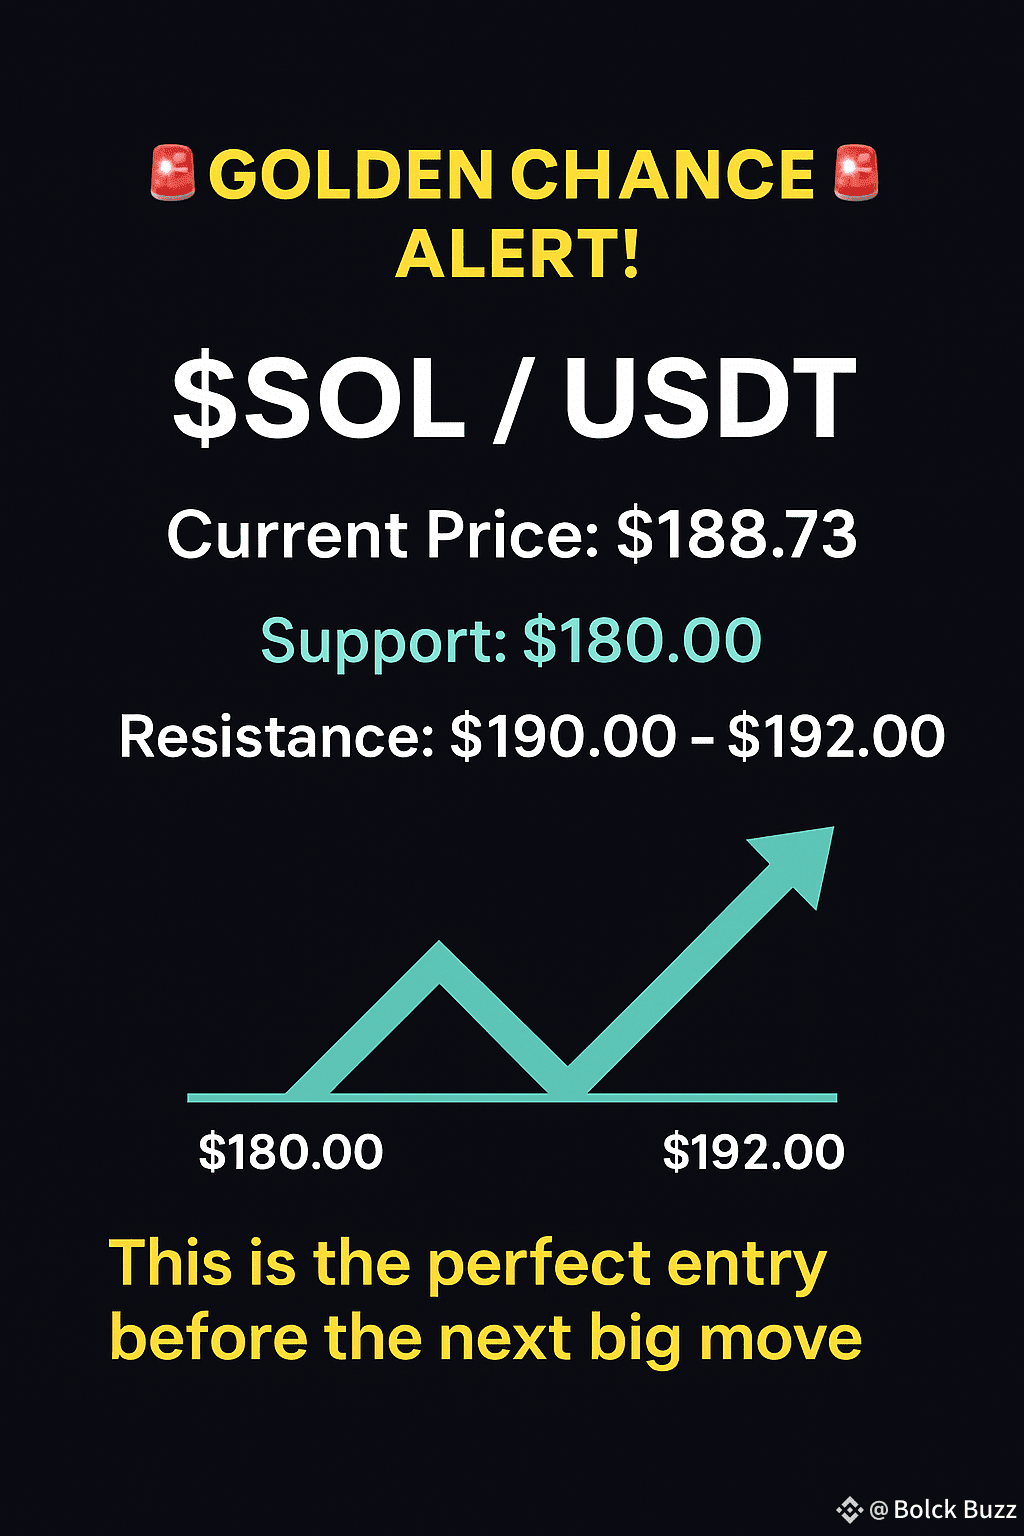Click the right red siren emoji
Image resolution: width=1024 pixels, height=1536 pixels.
(x=855, y=173)
